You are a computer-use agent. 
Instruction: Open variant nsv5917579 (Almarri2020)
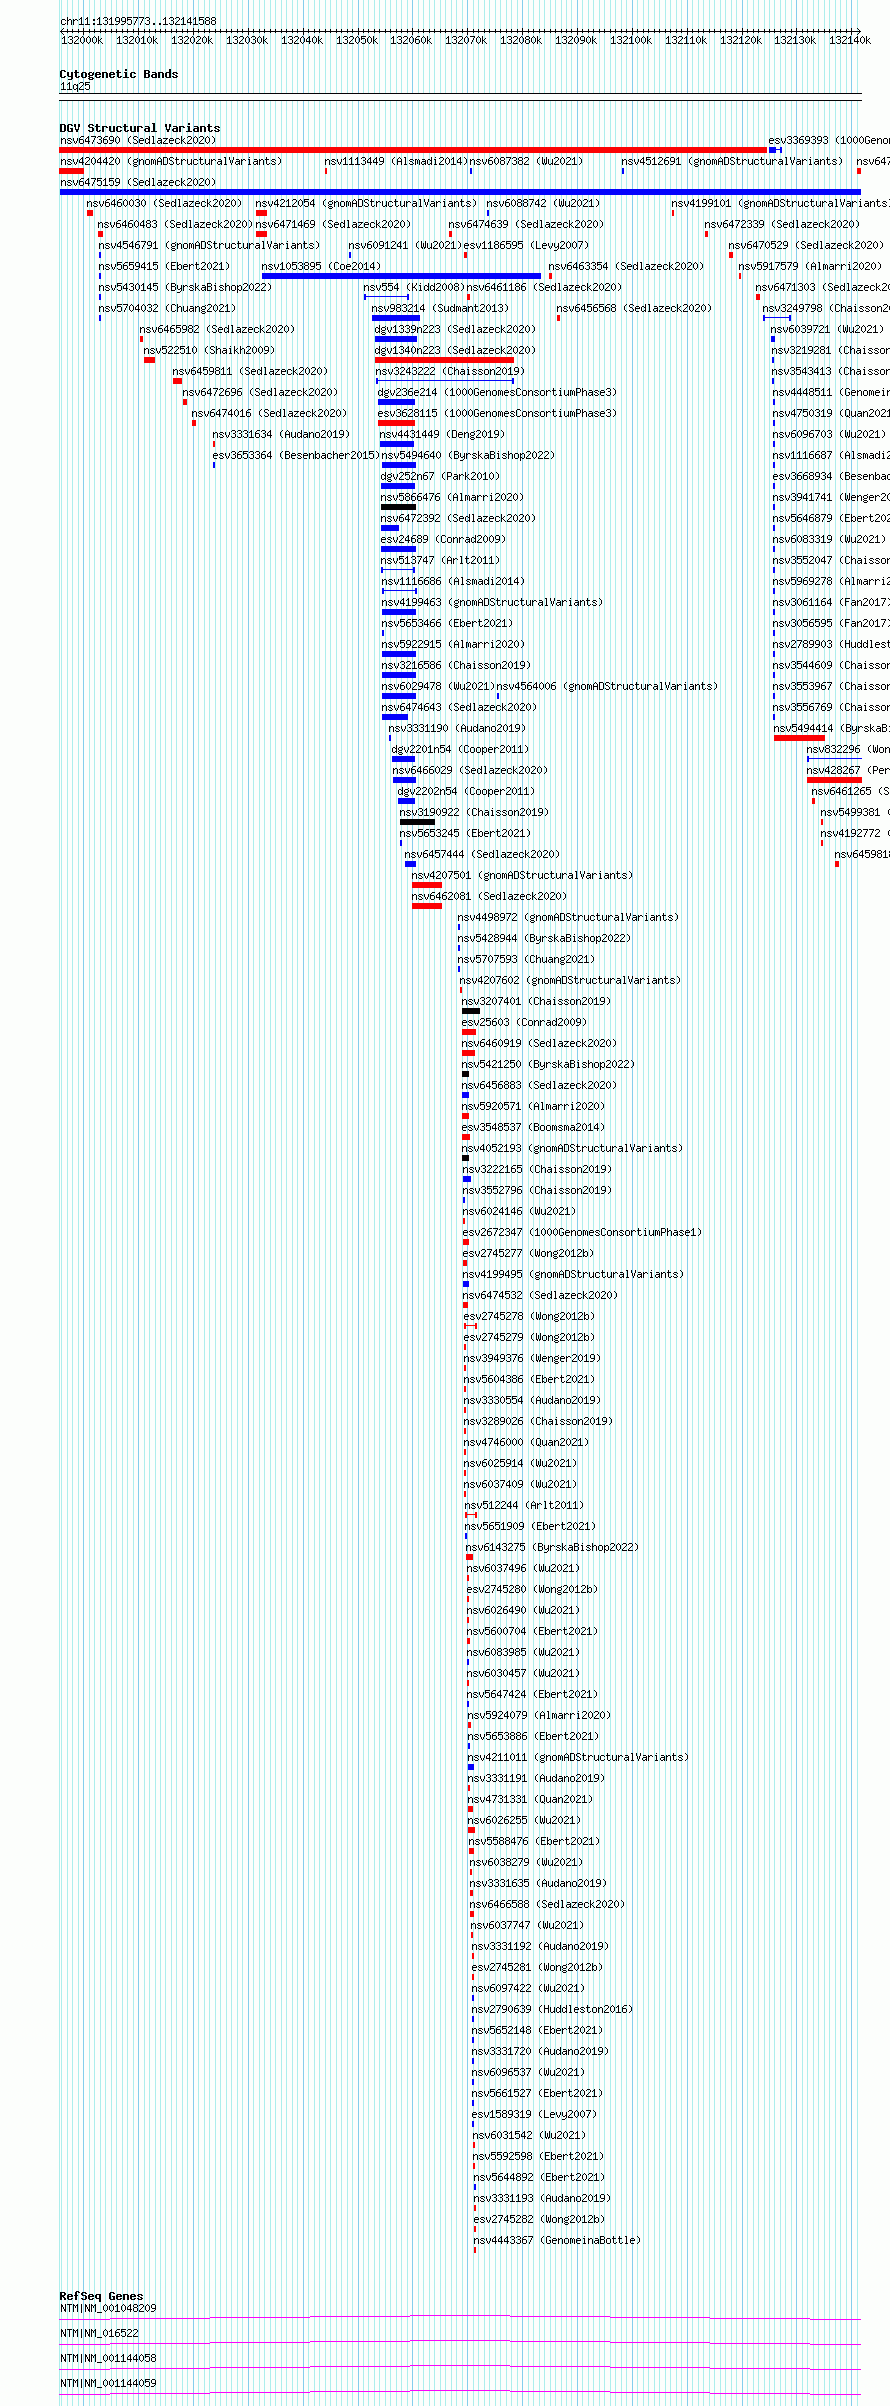[x=810, y=266]
